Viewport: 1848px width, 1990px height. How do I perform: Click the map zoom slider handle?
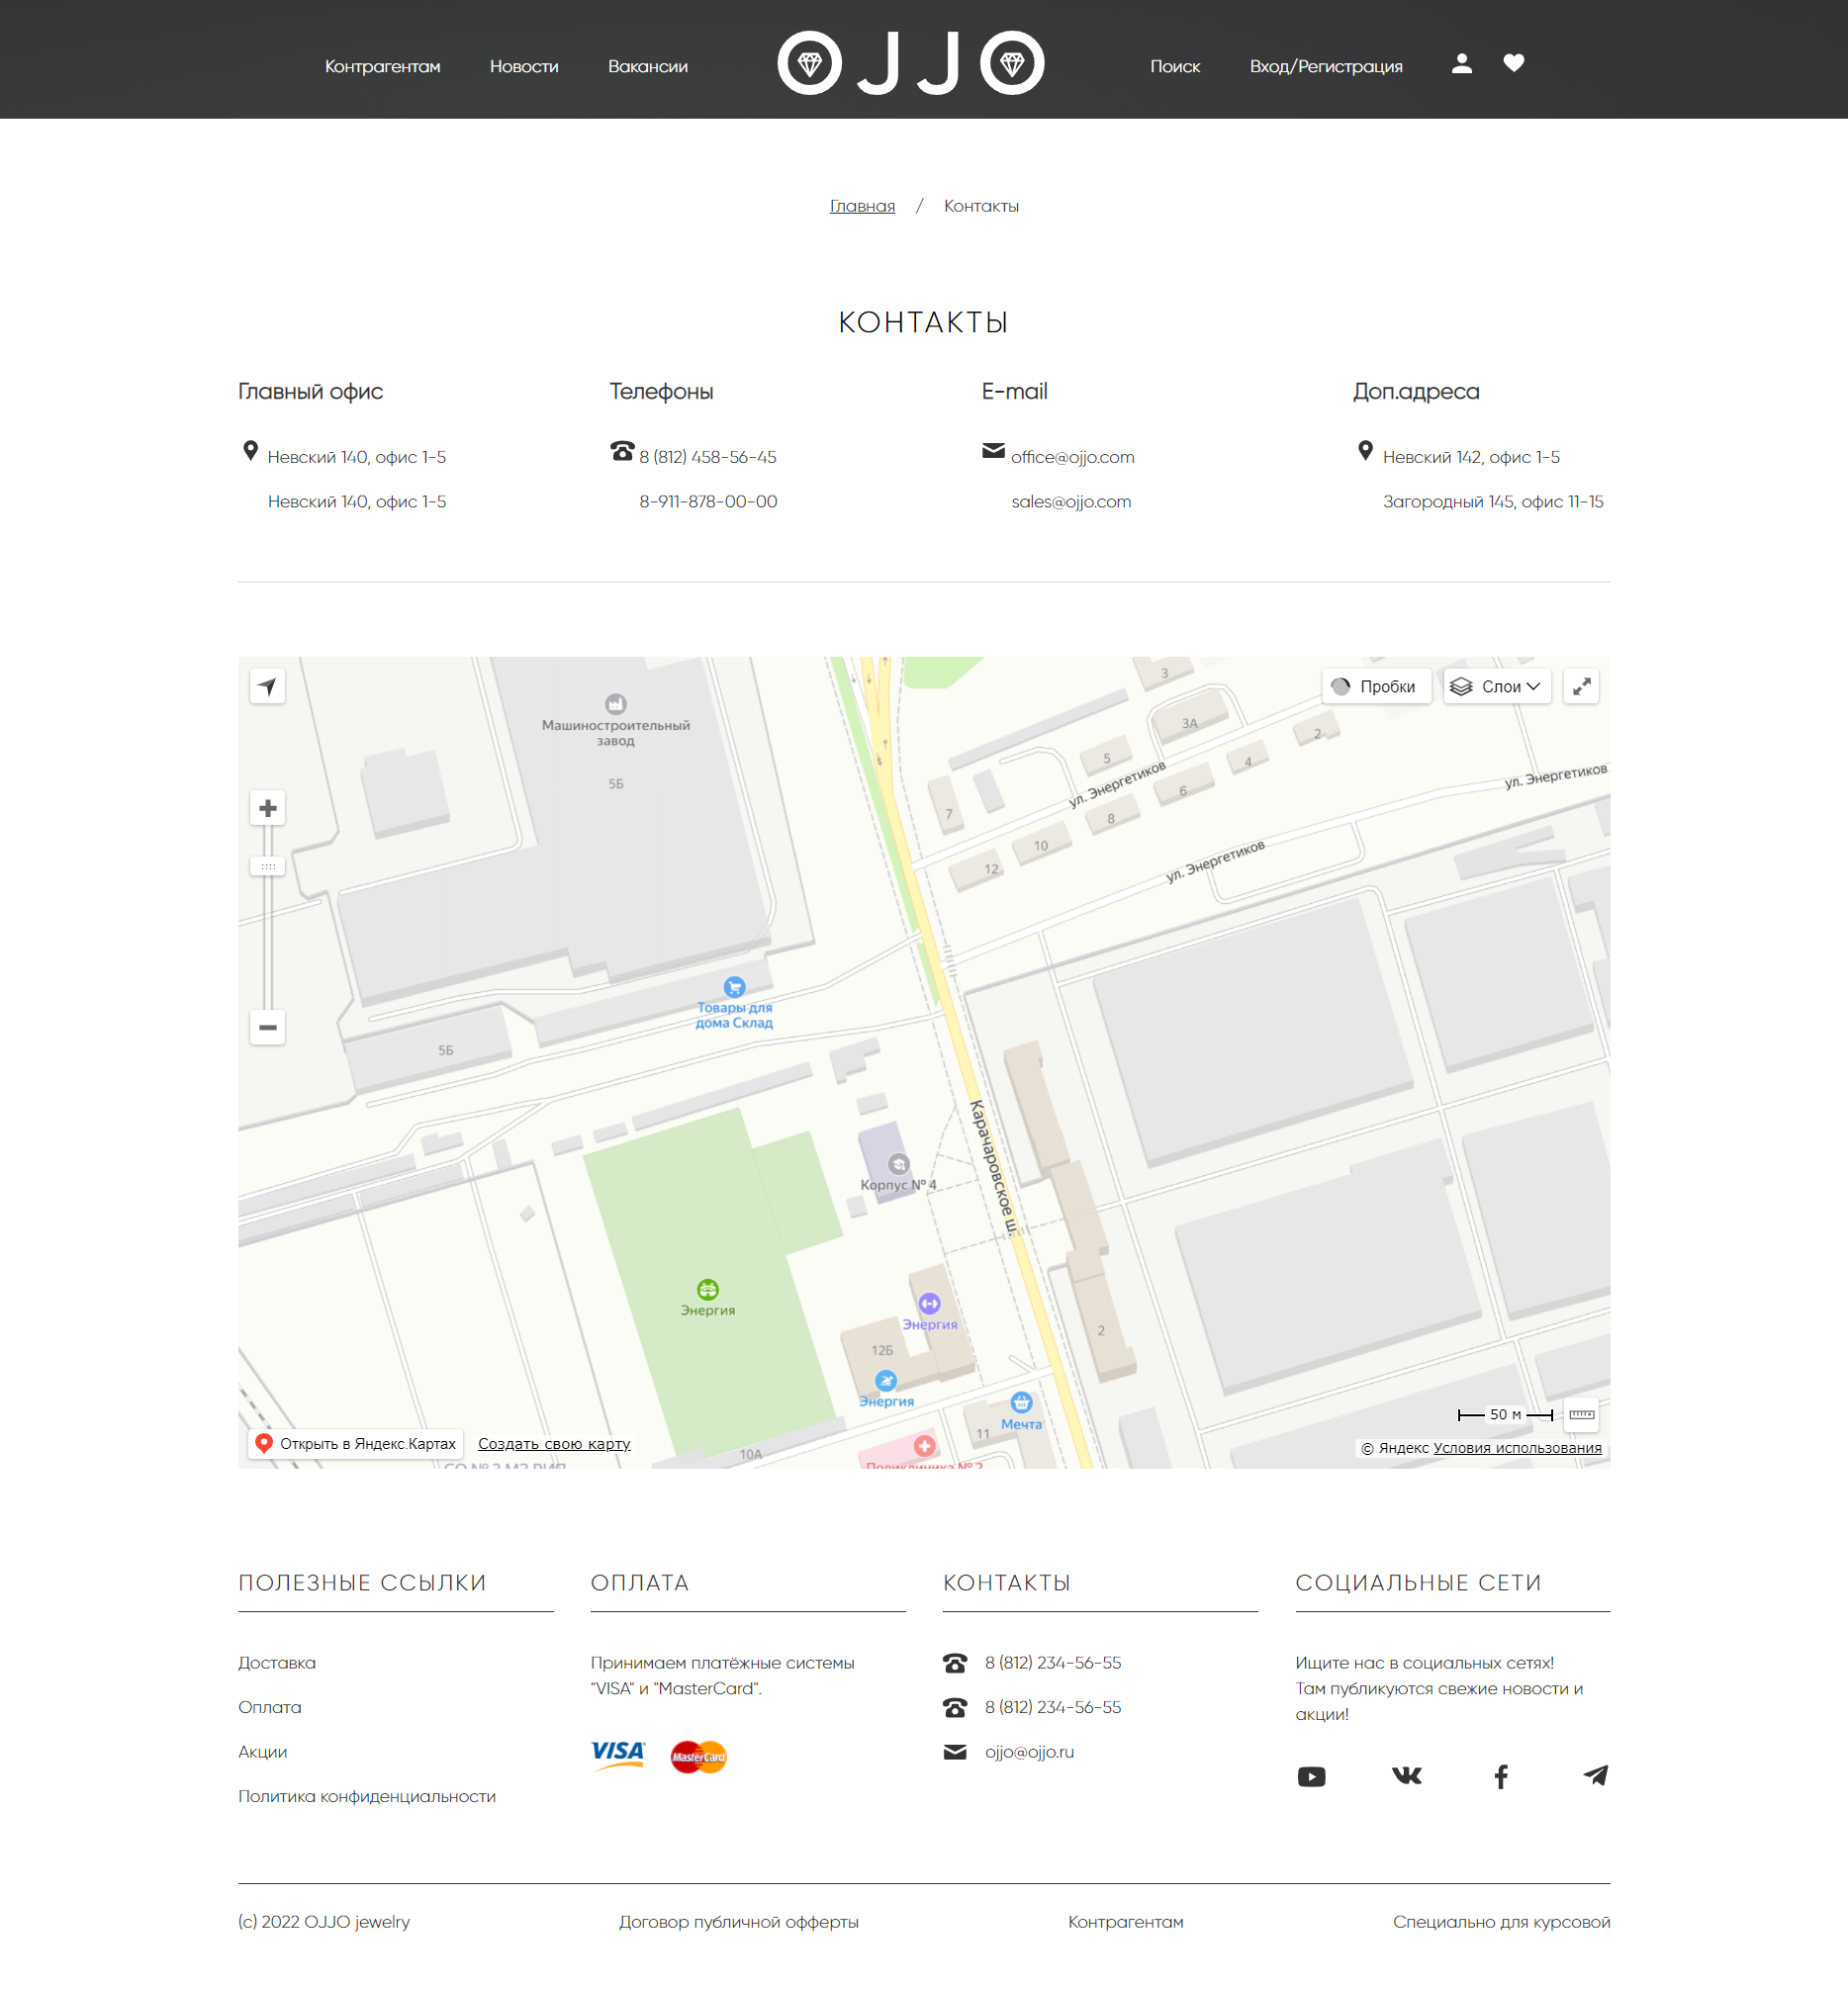pyautogui.click(x=267, y=866)
